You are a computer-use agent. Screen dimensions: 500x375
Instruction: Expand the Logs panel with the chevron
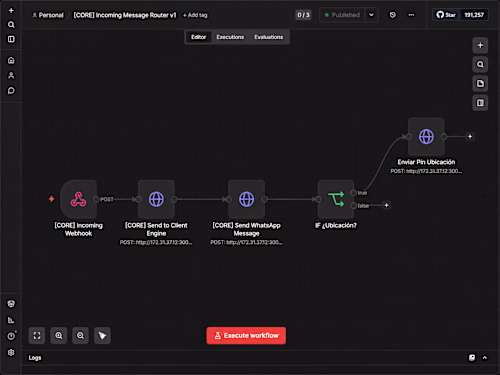tap(485, 358)
